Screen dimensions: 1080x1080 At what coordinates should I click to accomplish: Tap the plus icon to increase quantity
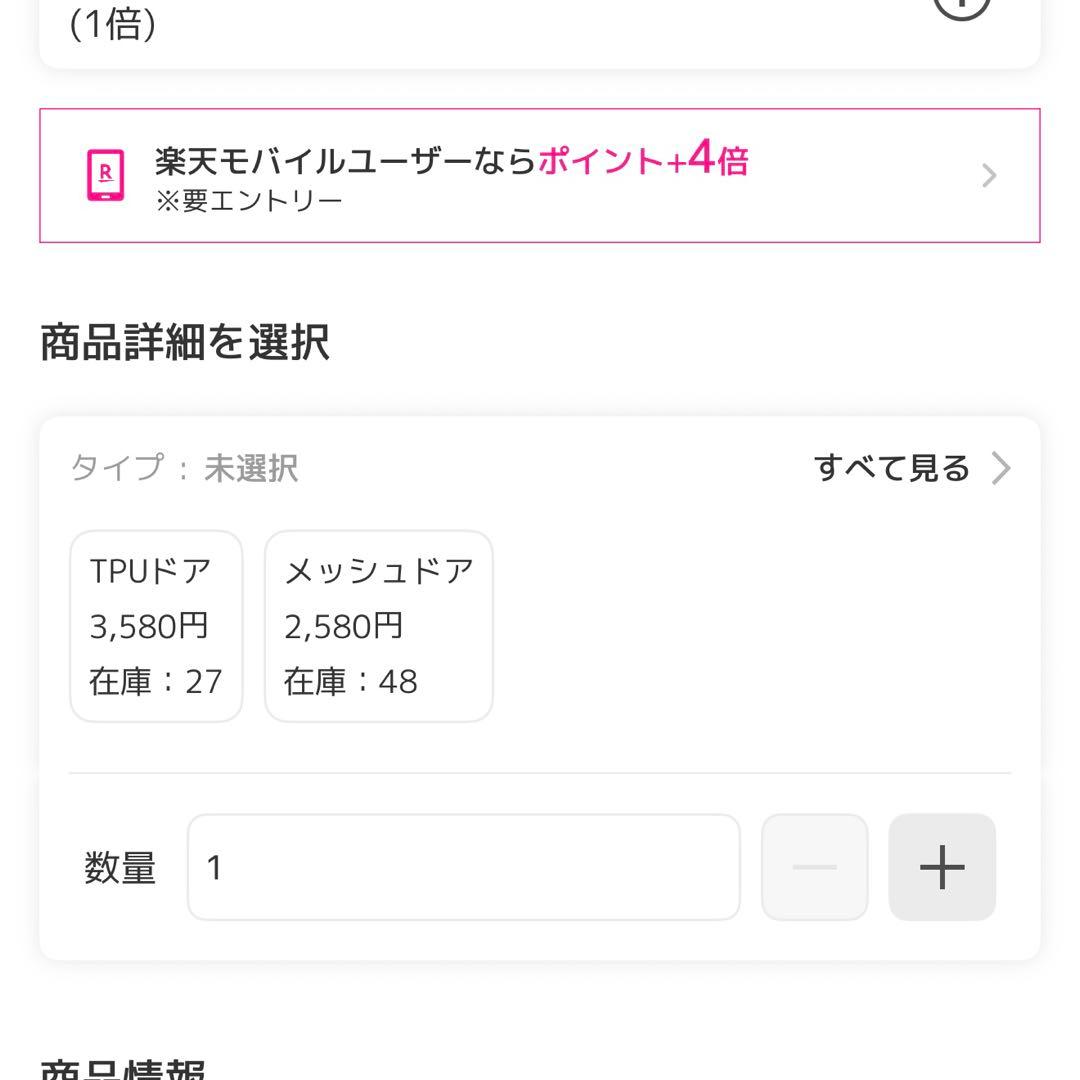(x=941, y=867)
